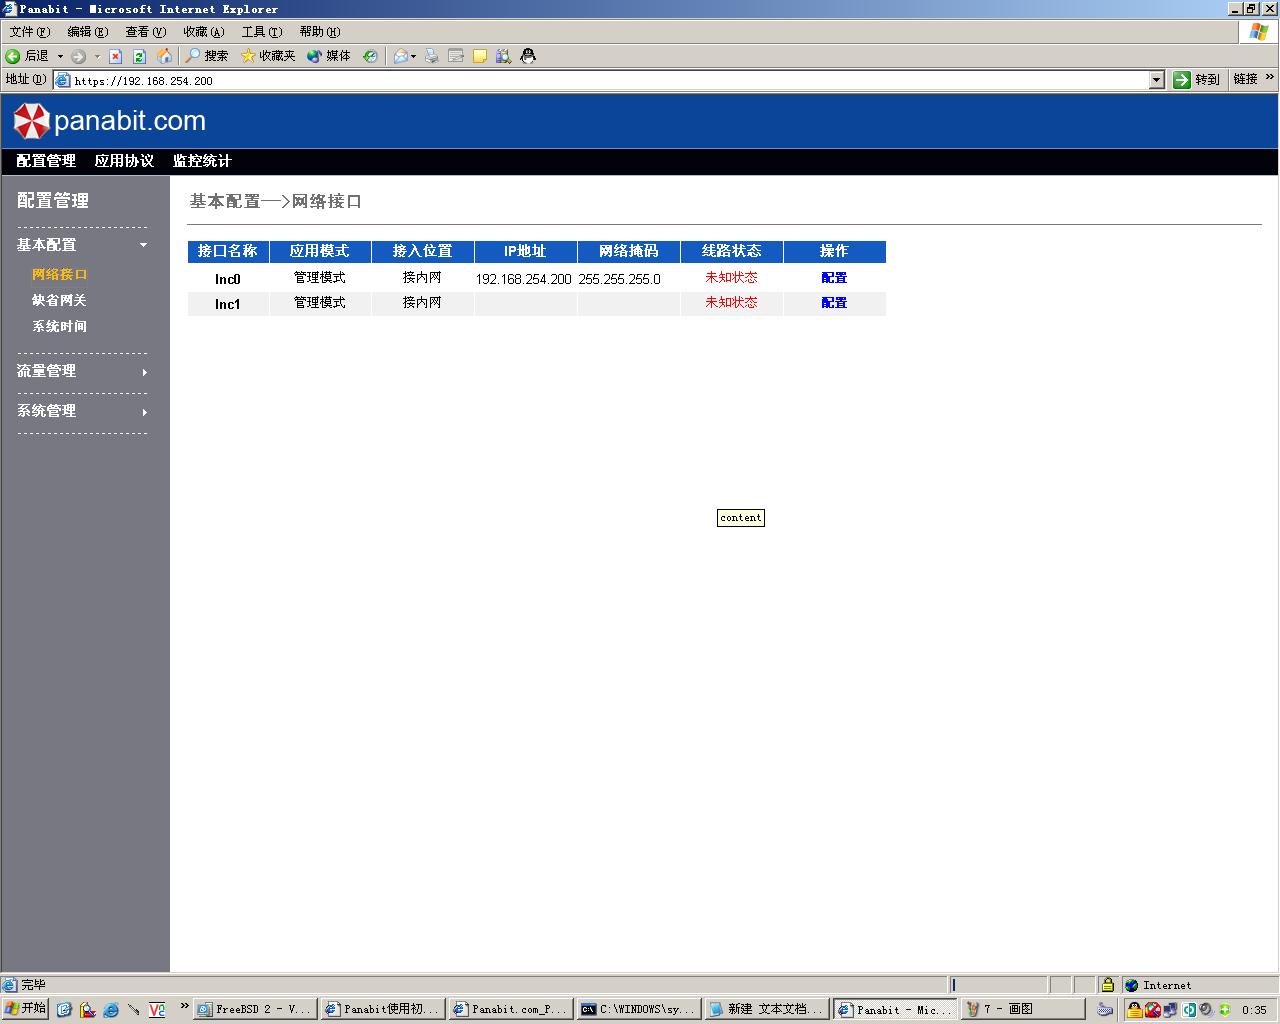Expand the 流量管理 sidebar section

click(x=82, y=371)
